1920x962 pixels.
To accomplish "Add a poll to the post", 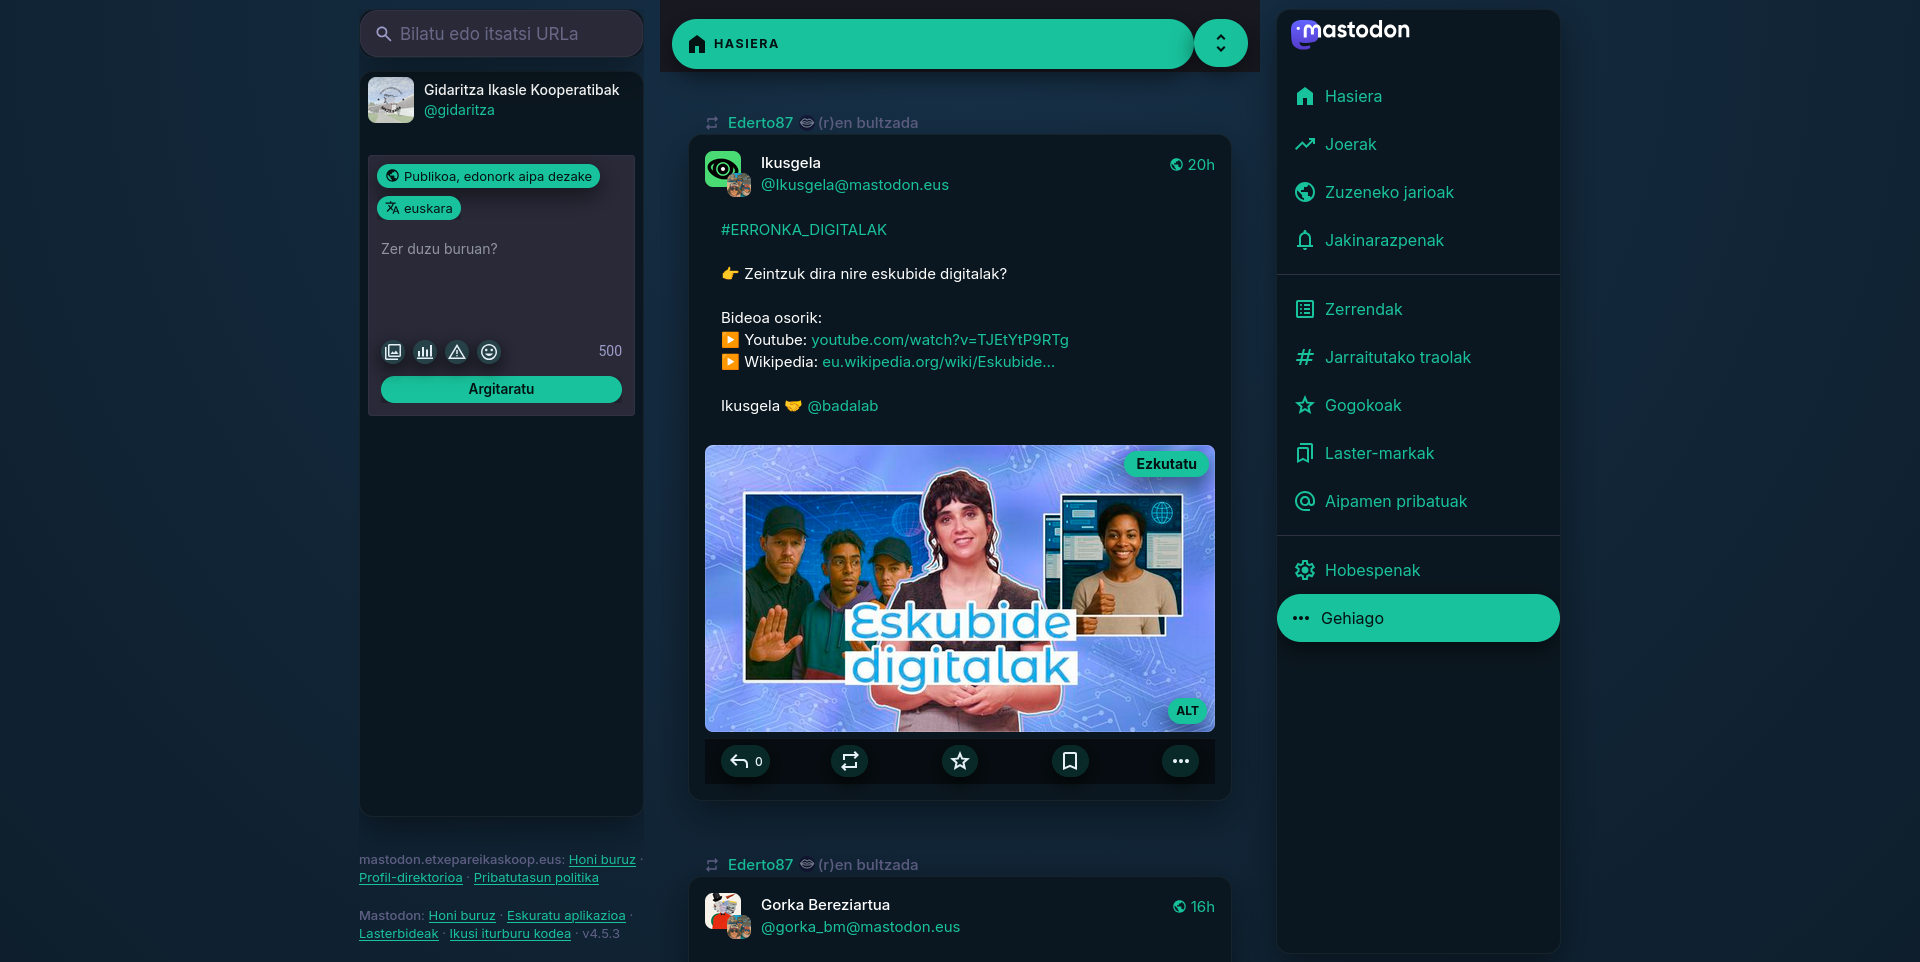I will point(425,352).
